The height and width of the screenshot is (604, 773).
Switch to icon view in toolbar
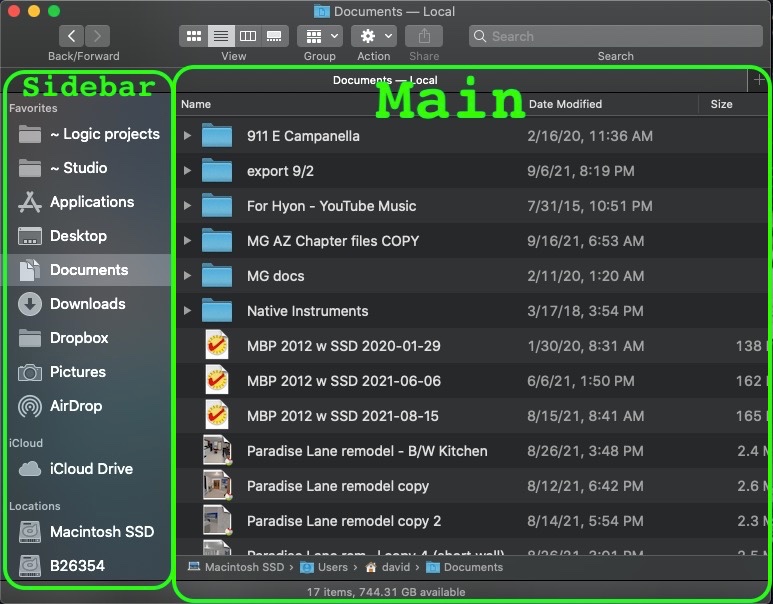(193, 36)
